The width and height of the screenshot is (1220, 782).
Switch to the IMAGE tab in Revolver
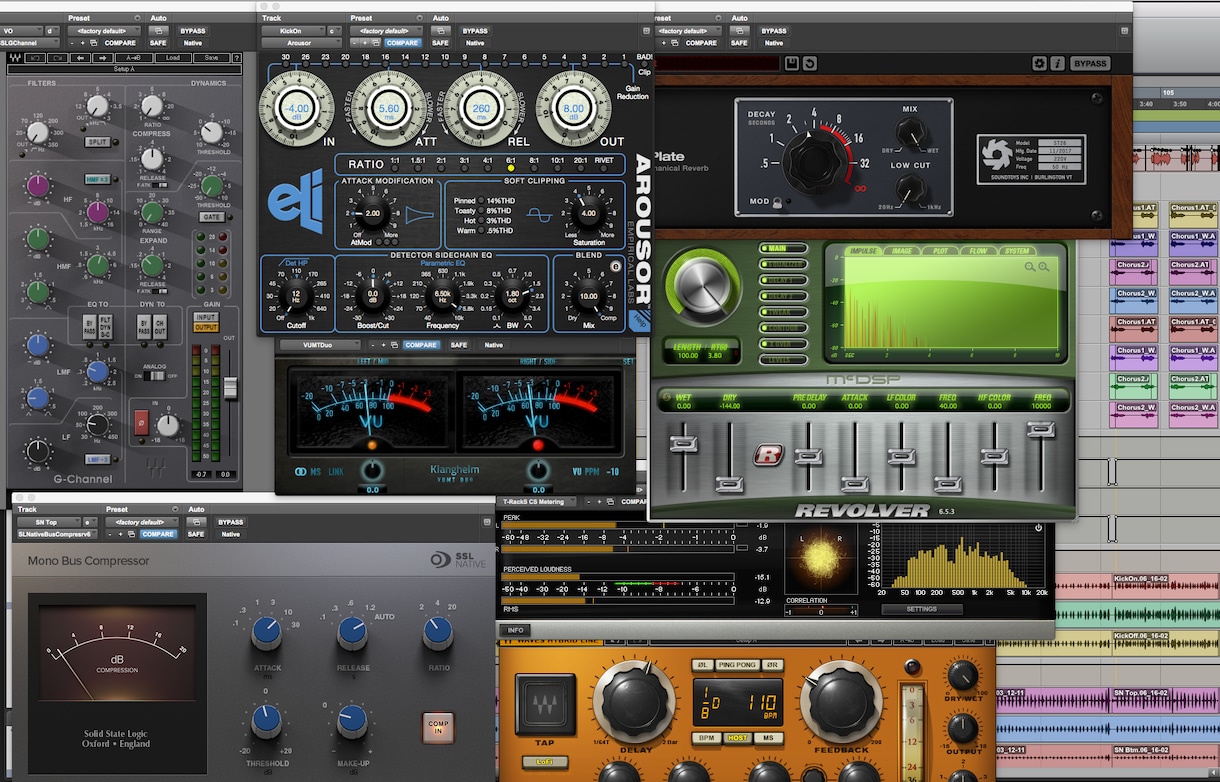[x=901, y=251]
